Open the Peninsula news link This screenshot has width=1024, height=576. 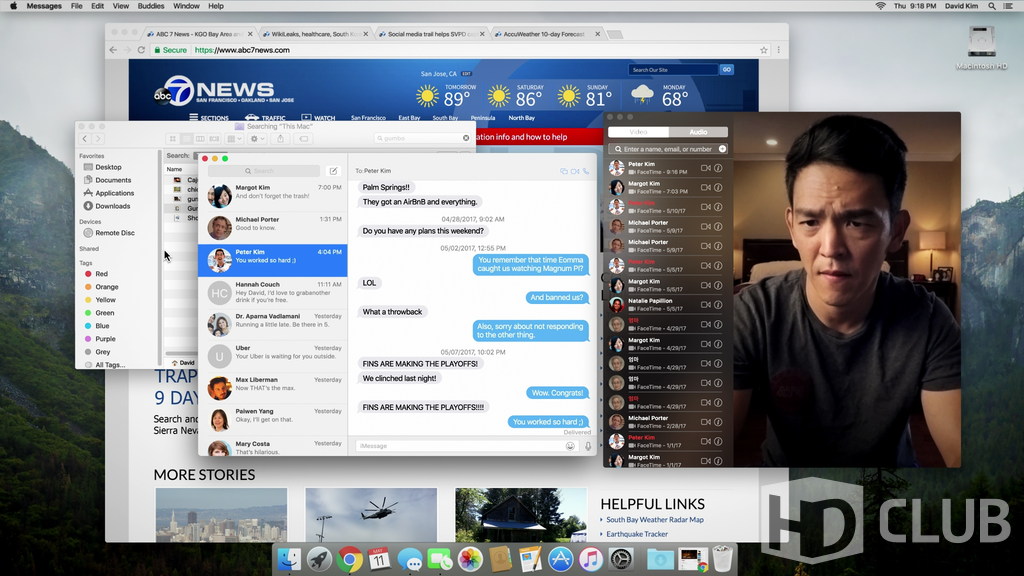[483, 118]
